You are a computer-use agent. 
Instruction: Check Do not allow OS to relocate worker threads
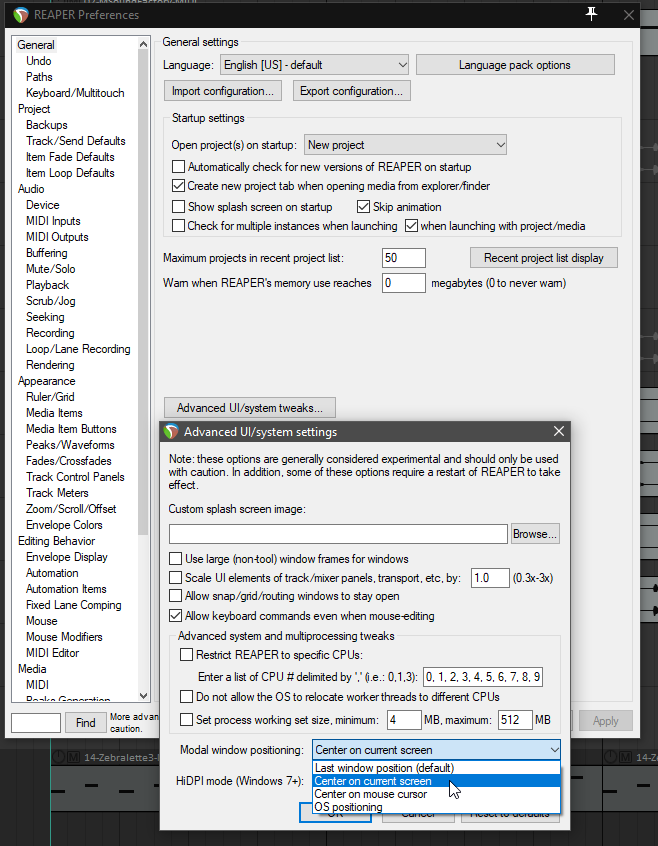pyautogui.click(x=187, y=697)
